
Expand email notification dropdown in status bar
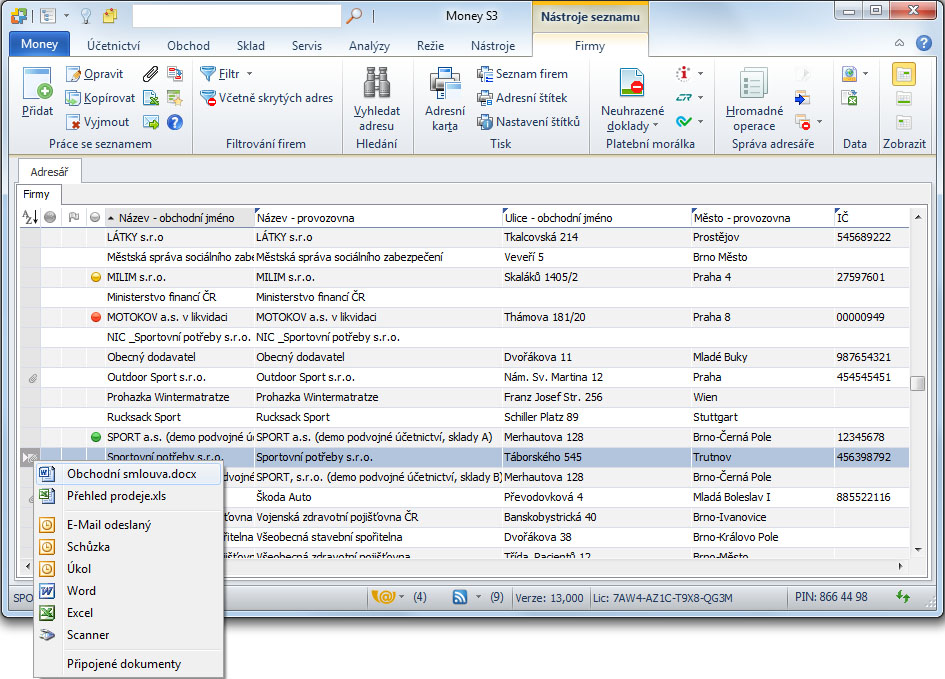click(x=402, y=597)
